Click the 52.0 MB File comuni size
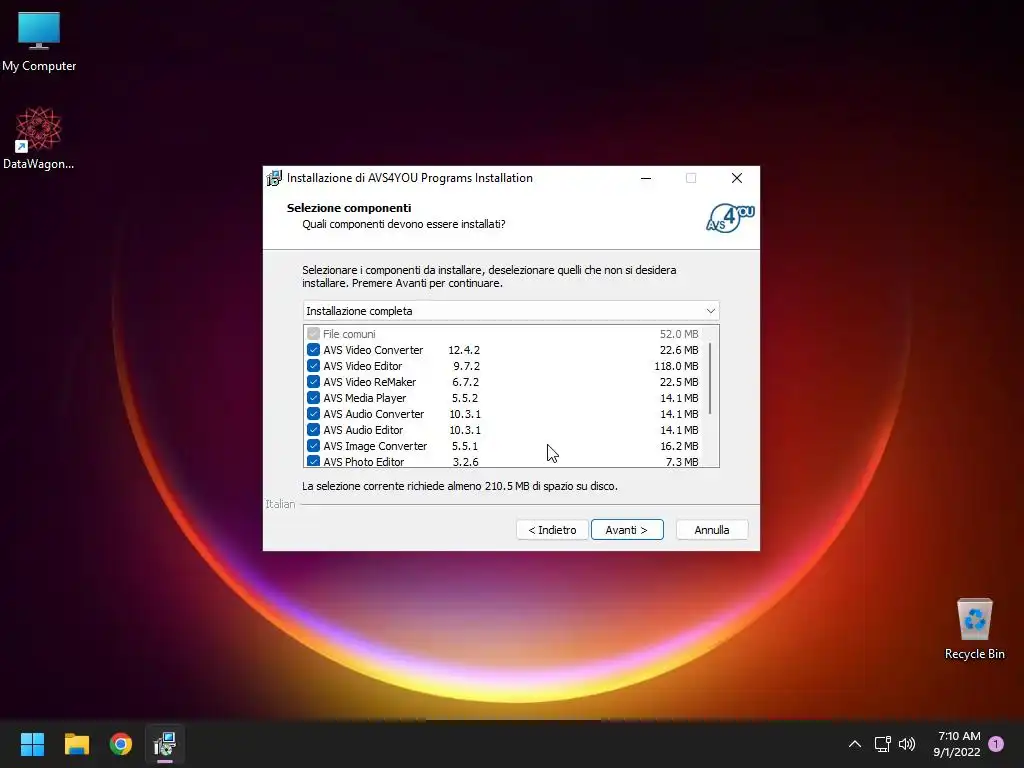The image size is (1024, 768). [x=679, y=334]
